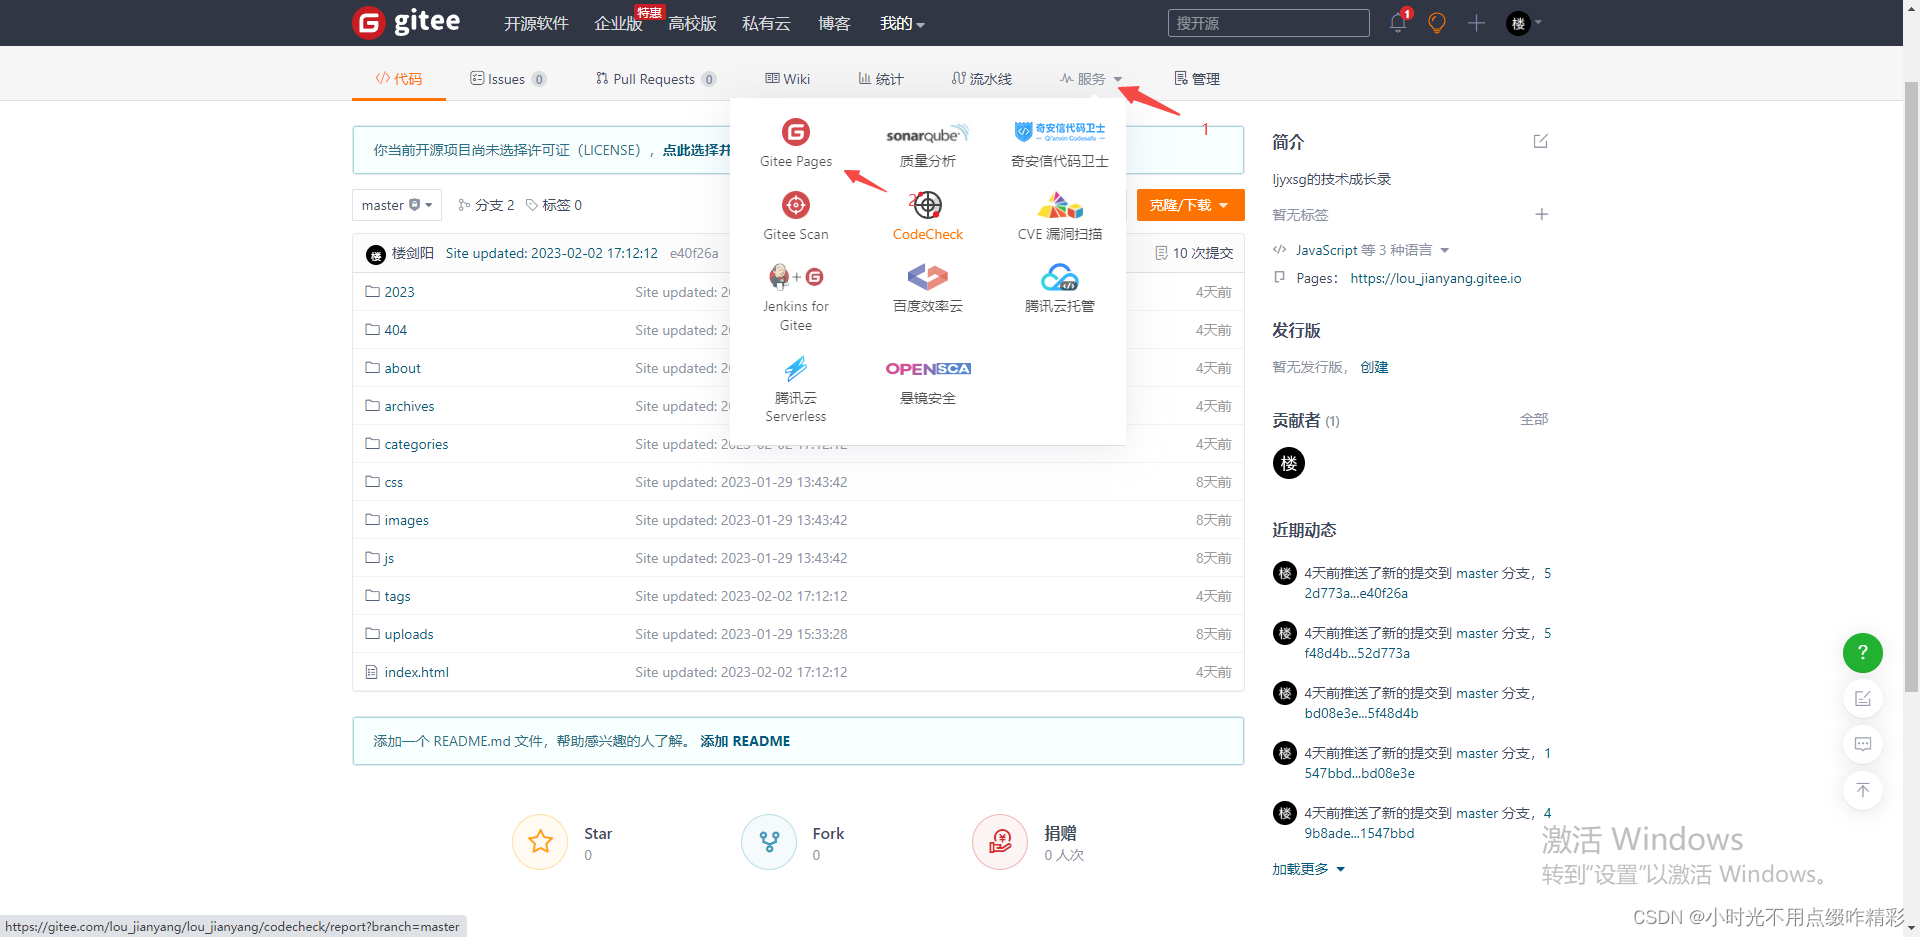Image resolution: width=1920 pixels, height=937 pixels.
Task: Open index.html file
Action: [x=416, y=672]
